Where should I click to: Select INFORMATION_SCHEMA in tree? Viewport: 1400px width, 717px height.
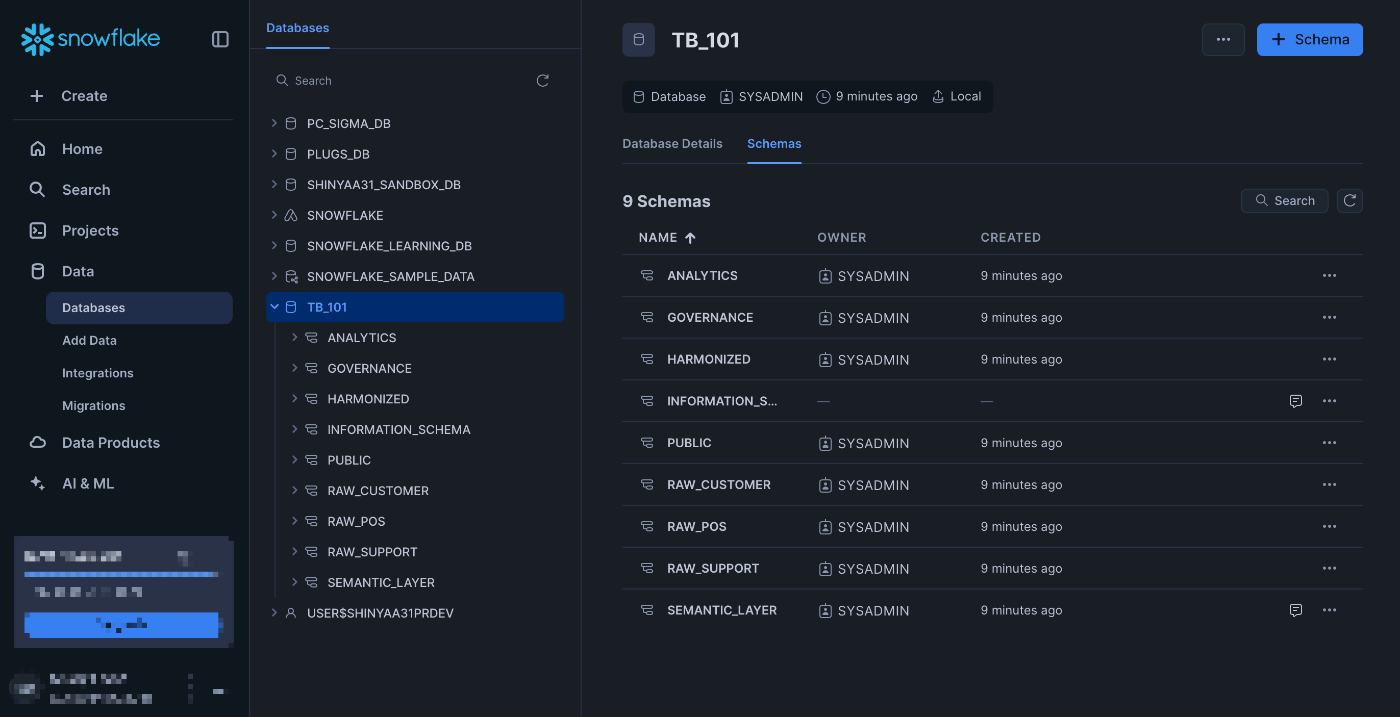pyautogui.click(x=399, y=430)
